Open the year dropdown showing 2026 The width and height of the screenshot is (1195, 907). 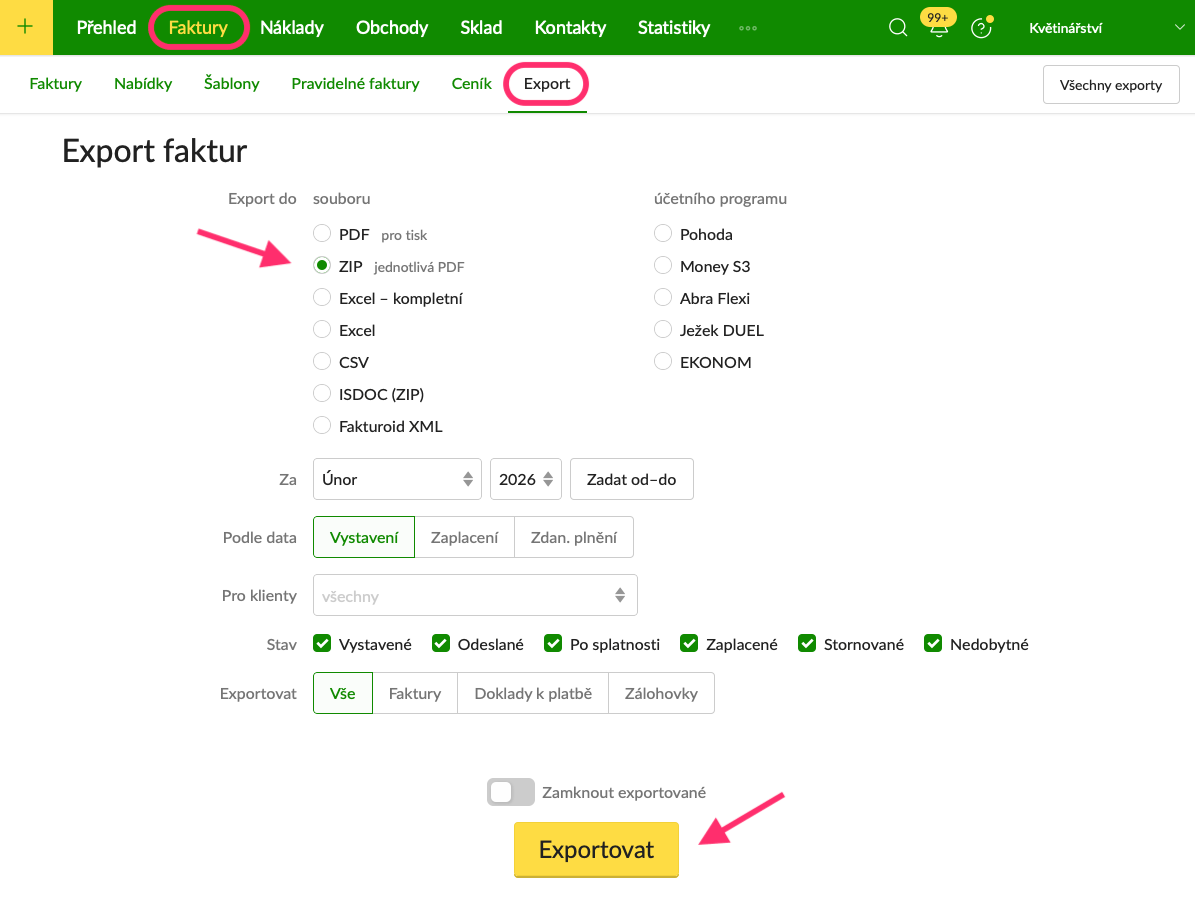point(526,479)
